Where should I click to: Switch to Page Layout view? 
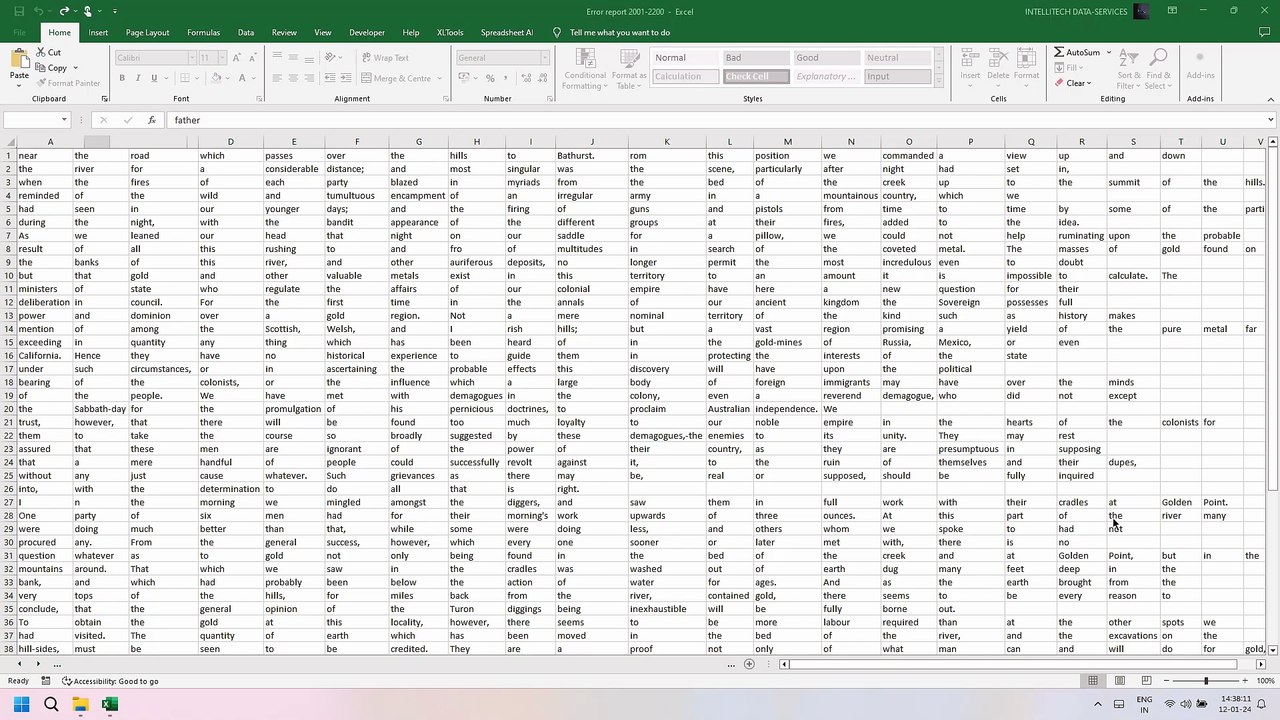1119,681
